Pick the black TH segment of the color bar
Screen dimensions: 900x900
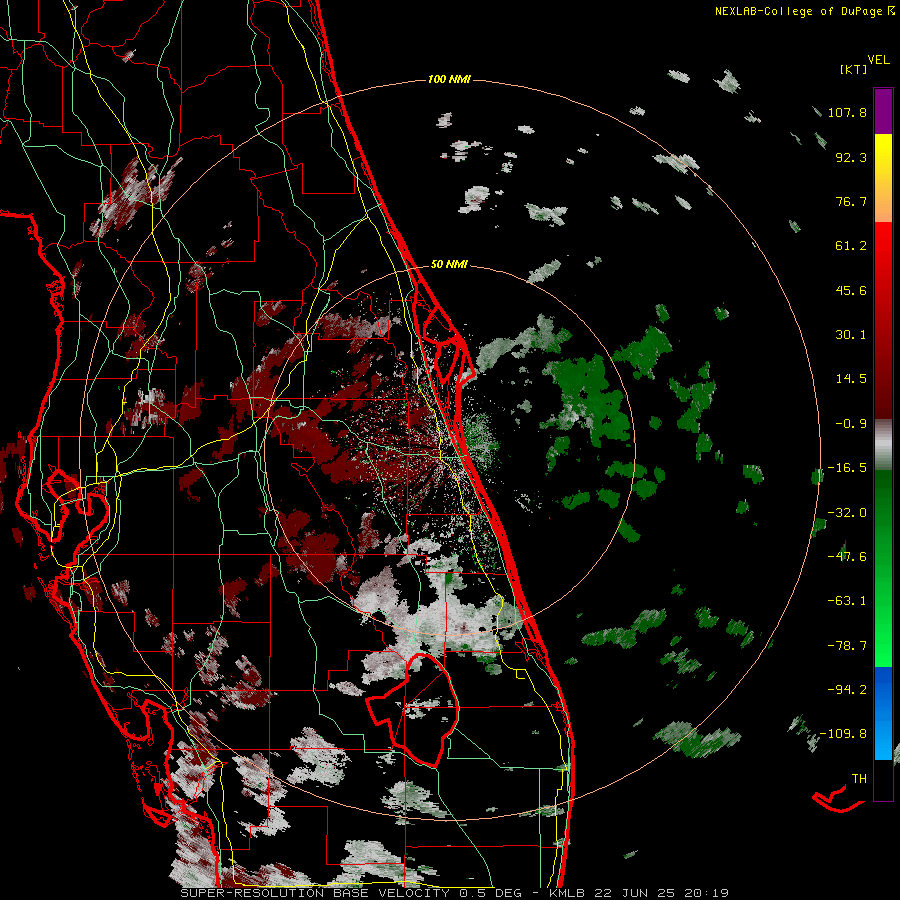[883, 779]
